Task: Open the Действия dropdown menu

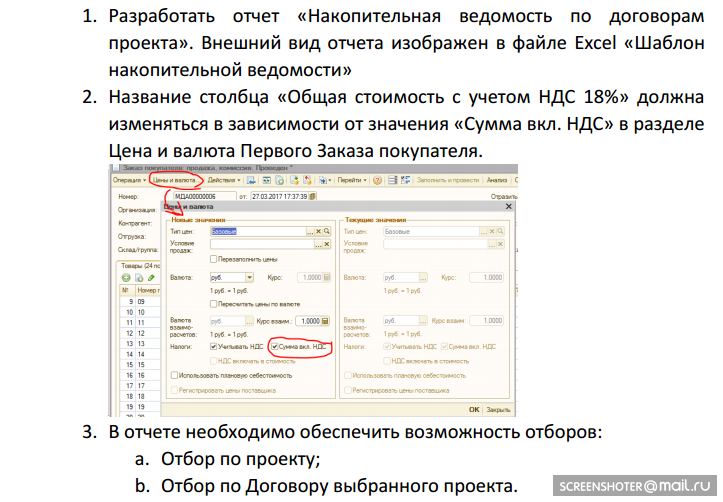Action: point(223,180)
